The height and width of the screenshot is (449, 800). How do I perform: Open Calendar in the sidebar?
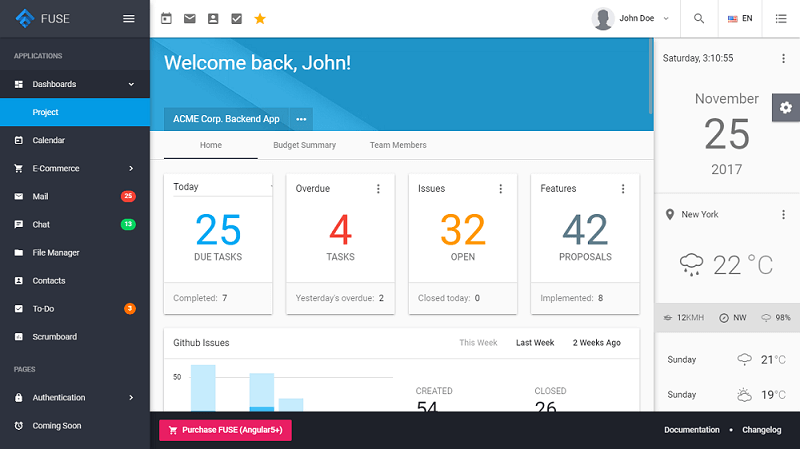point(75,140)
